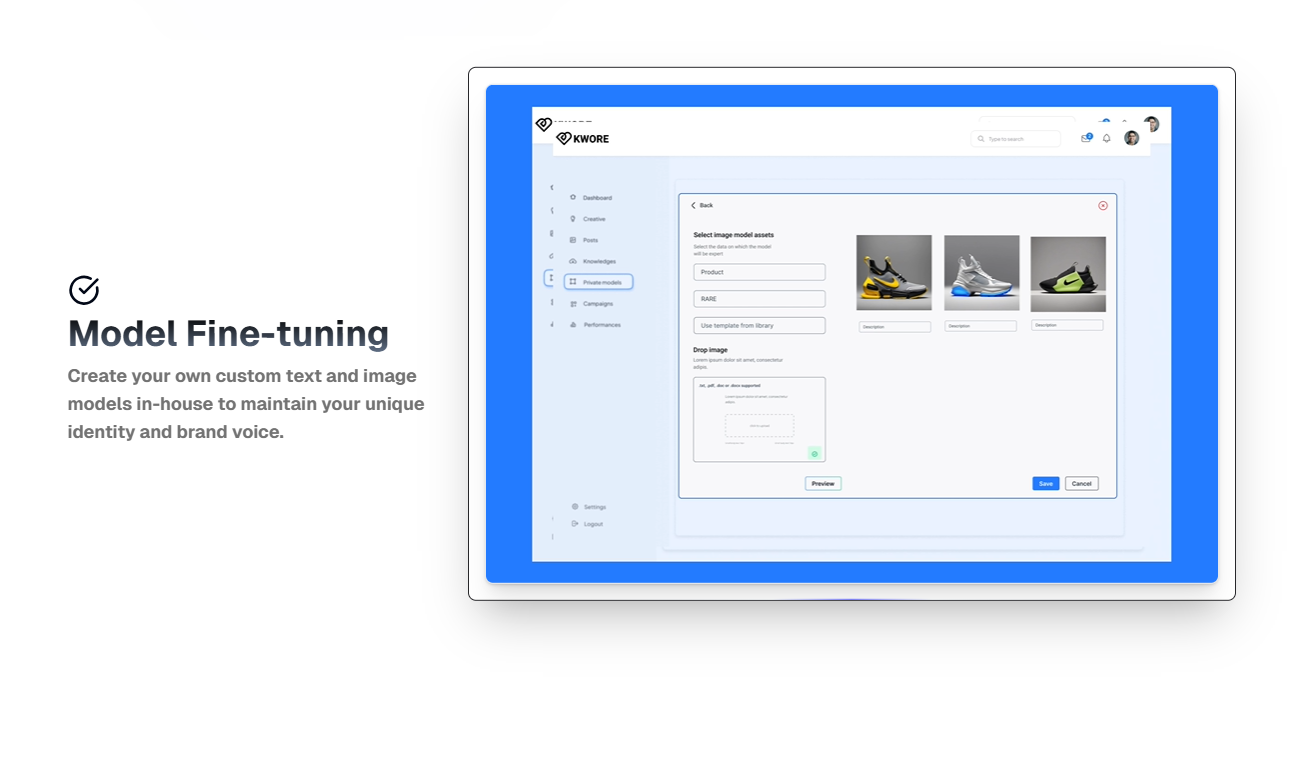Cancel the model asset selection
The height and width of the screenshot is (773, 1294).
click(1081, 483)
